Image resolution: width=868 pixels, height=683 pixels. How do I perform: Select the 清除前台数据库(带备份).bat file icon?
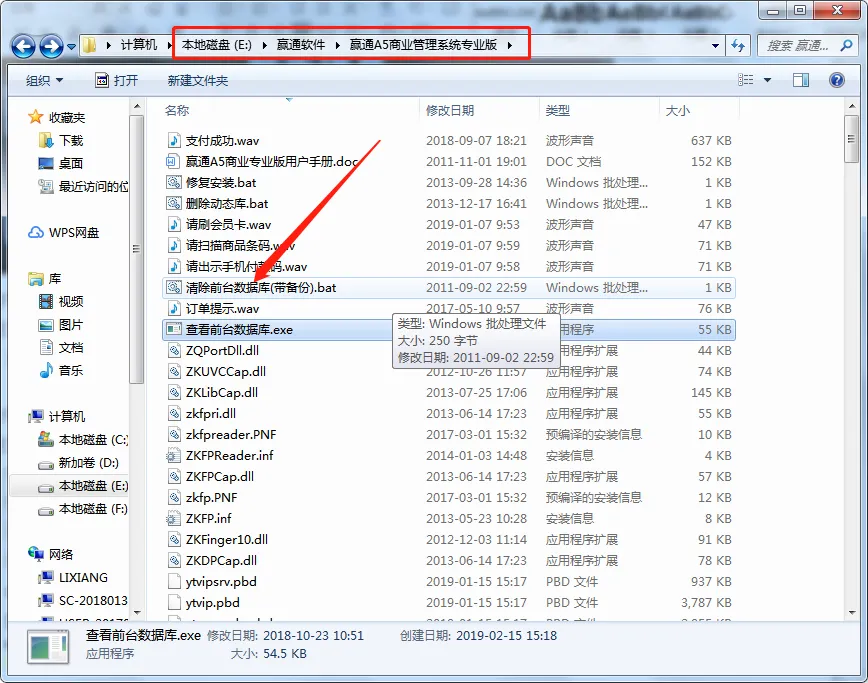click(174, 287)
